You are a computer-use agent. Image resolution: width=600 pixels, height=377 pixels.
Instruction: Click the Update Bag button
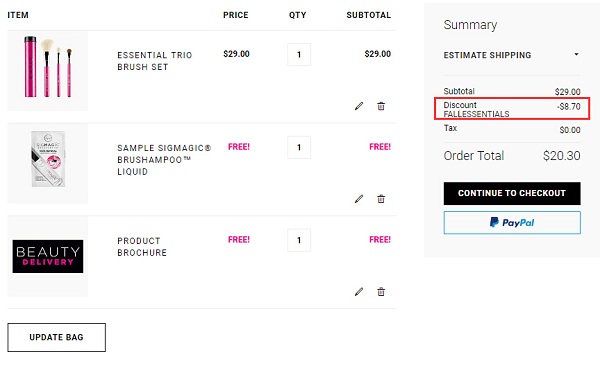(x=57, y=337)
